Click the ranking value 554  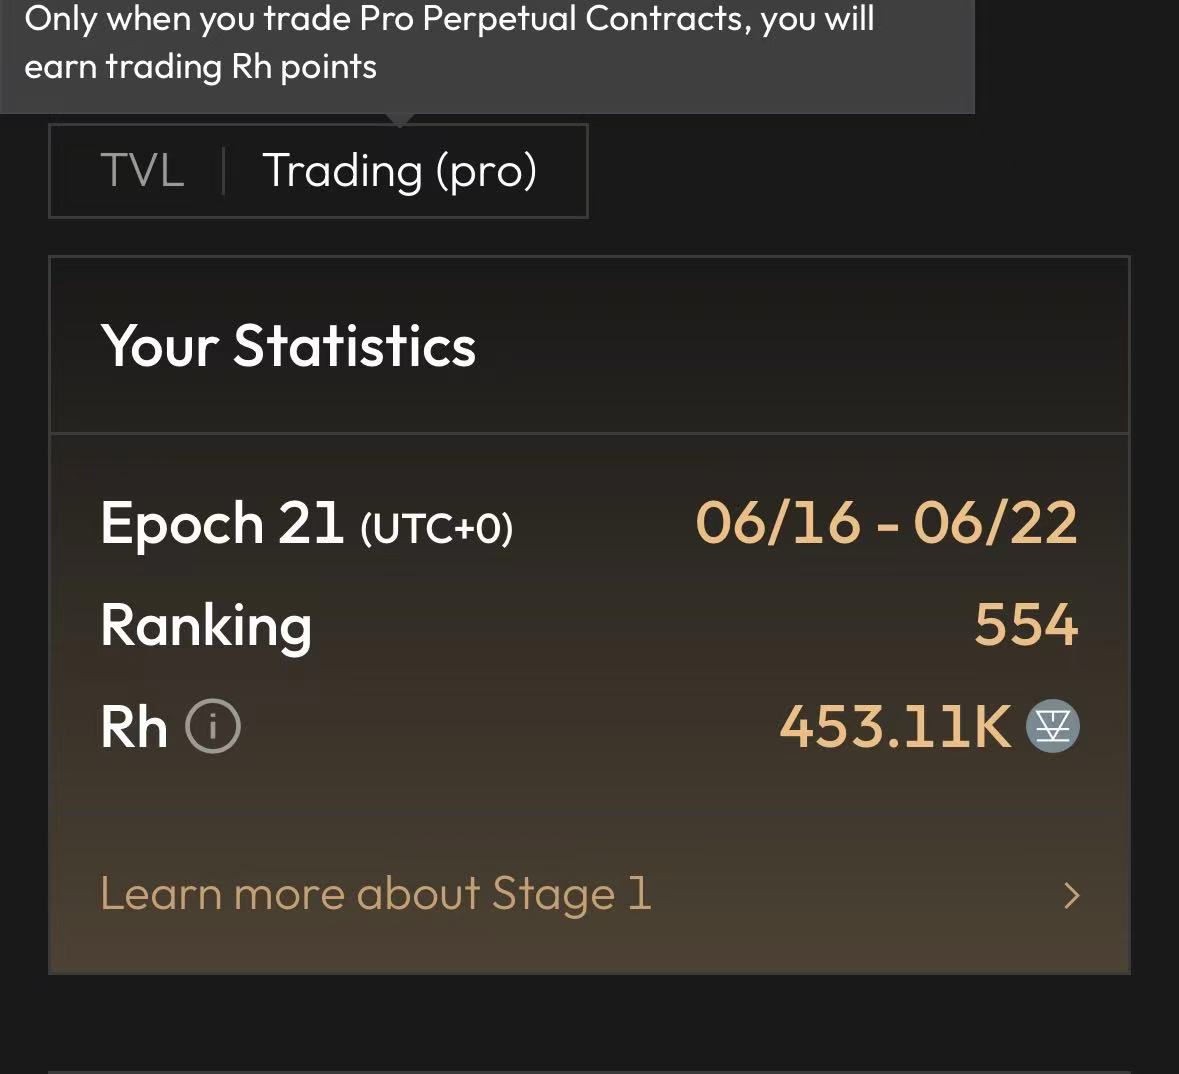click(1026, 624)
